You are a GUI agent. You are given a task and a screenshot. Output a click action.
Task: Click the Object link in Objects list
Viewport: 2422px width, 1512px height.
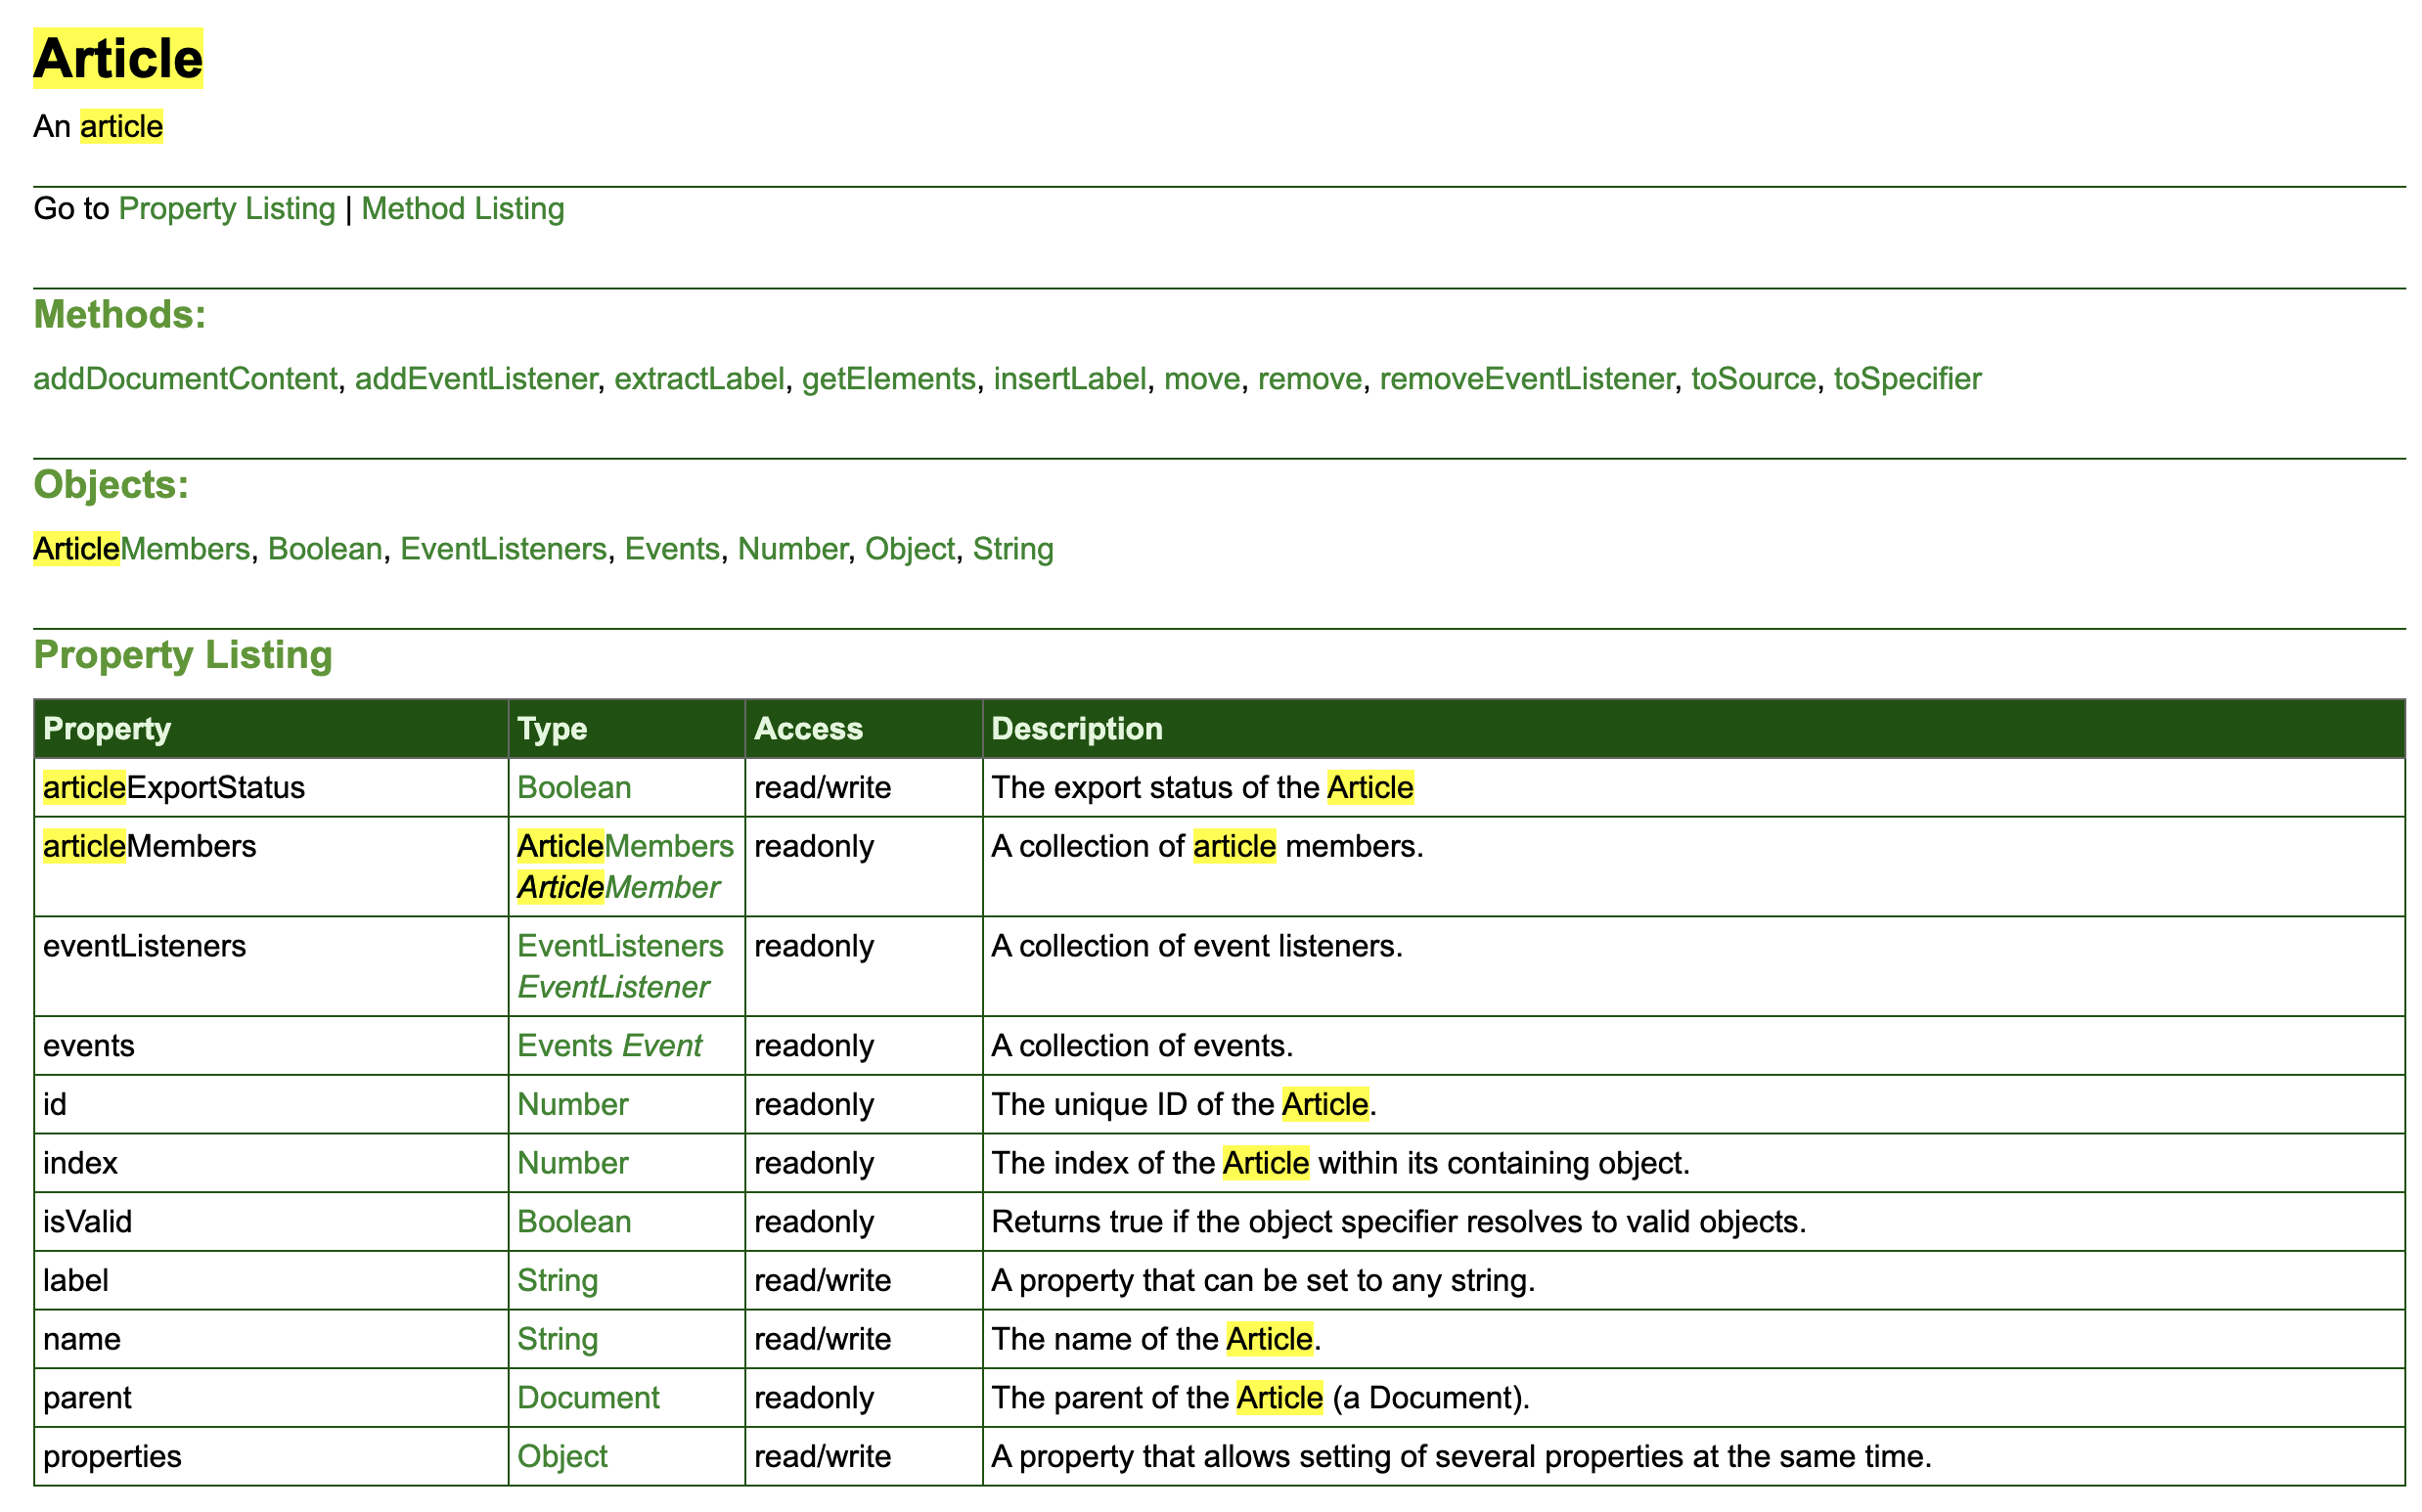(909, 549)
